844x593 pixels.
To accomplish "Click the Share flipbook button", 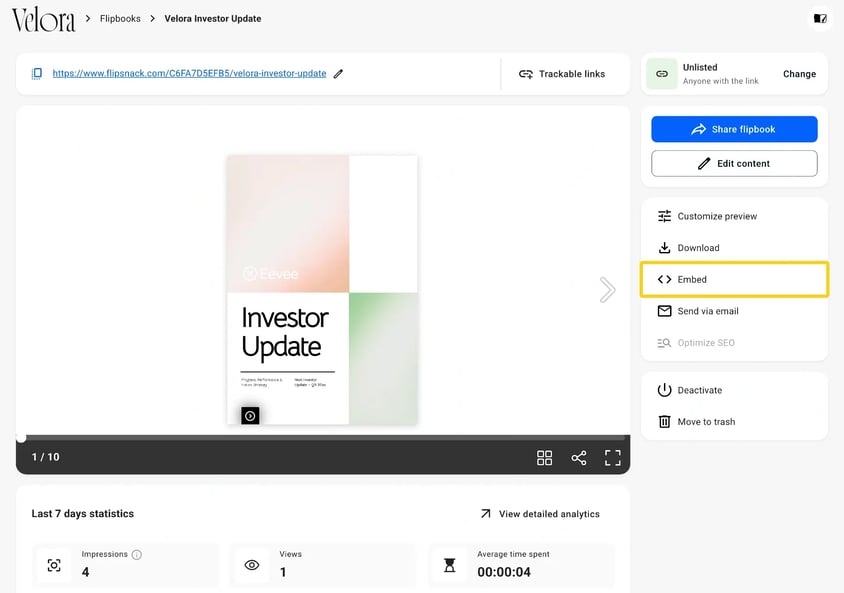I will point(734,129).
